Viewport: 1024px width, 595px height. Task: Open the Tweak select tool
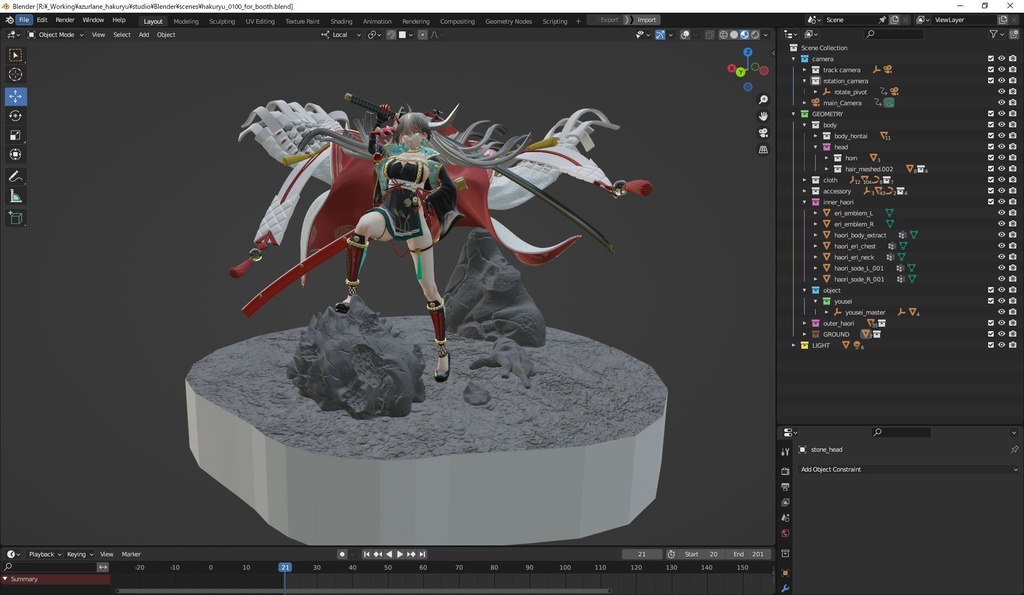[x=13, y=54]
